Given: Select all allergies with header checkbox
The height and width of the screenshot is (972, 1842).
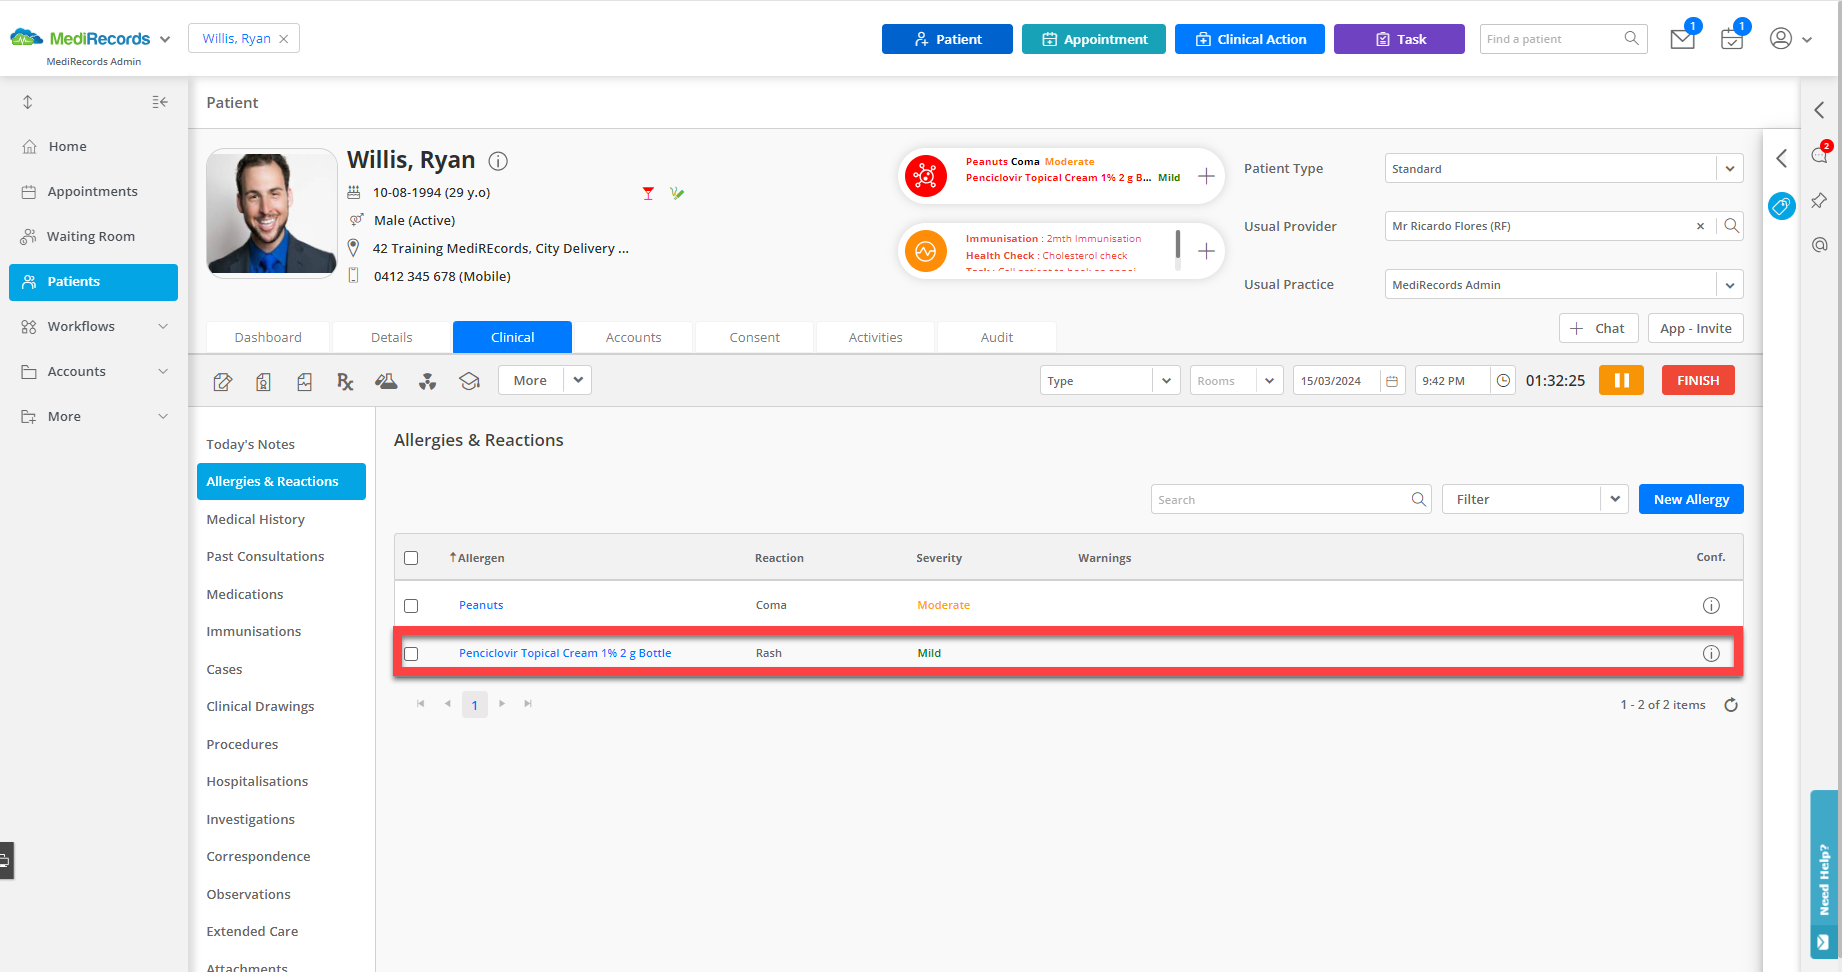Looking at the screenshot, I should pyautogui.click(x=411, y=558).
